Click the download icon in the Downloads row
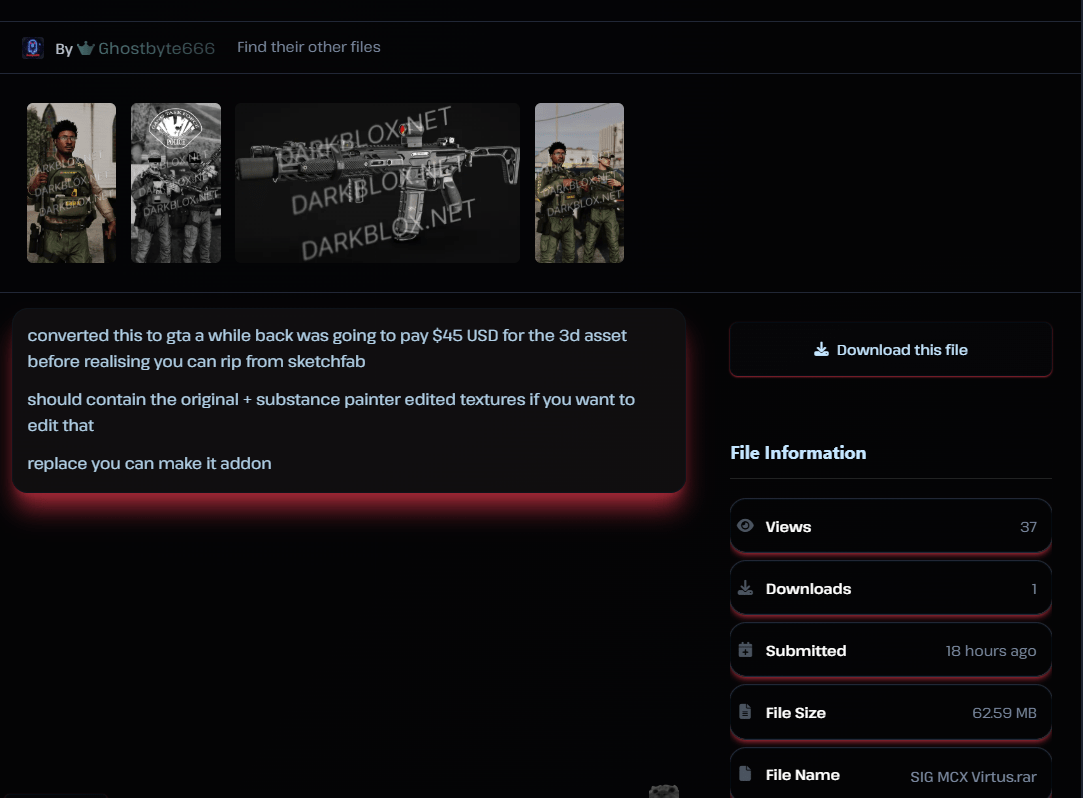The image size is (1083, 798). click(x=745, y=588)
